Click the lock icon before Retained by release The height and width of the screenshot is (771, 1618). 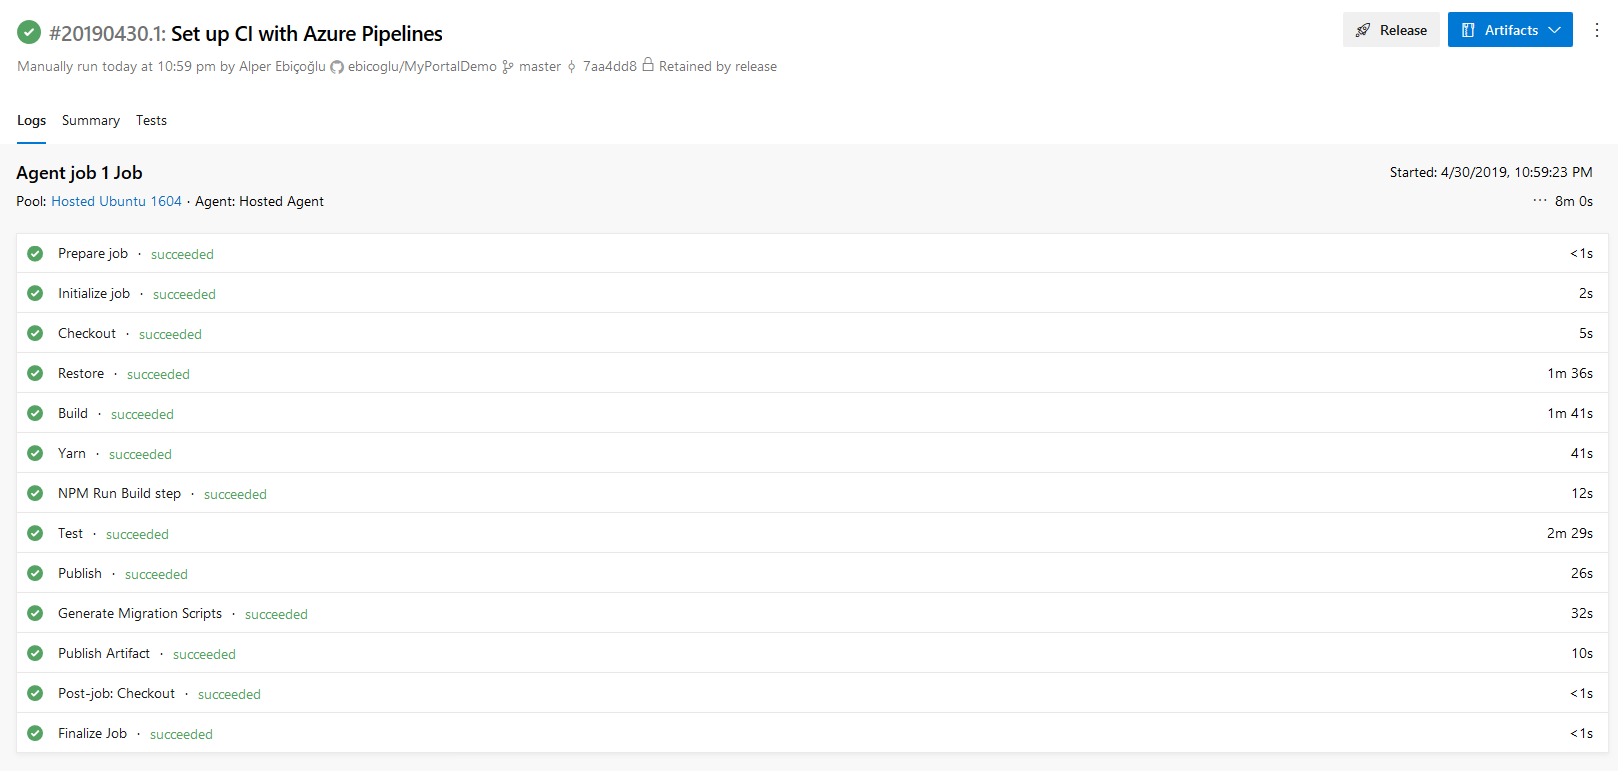[648, 65]
